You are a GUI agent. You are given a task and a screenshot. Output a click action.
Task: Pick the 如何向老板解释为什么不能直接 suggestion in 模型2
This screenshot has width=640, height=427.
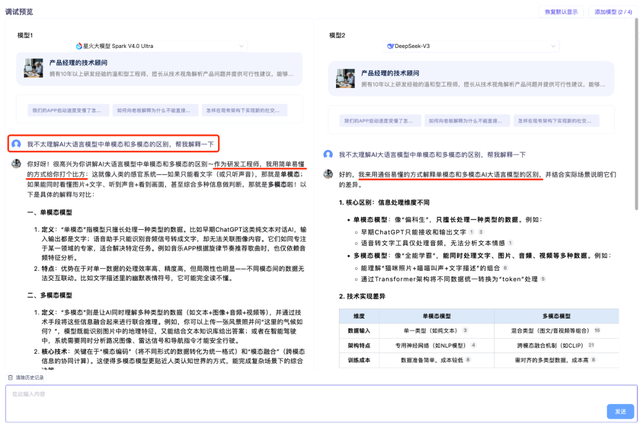click(x=467, y=121)
